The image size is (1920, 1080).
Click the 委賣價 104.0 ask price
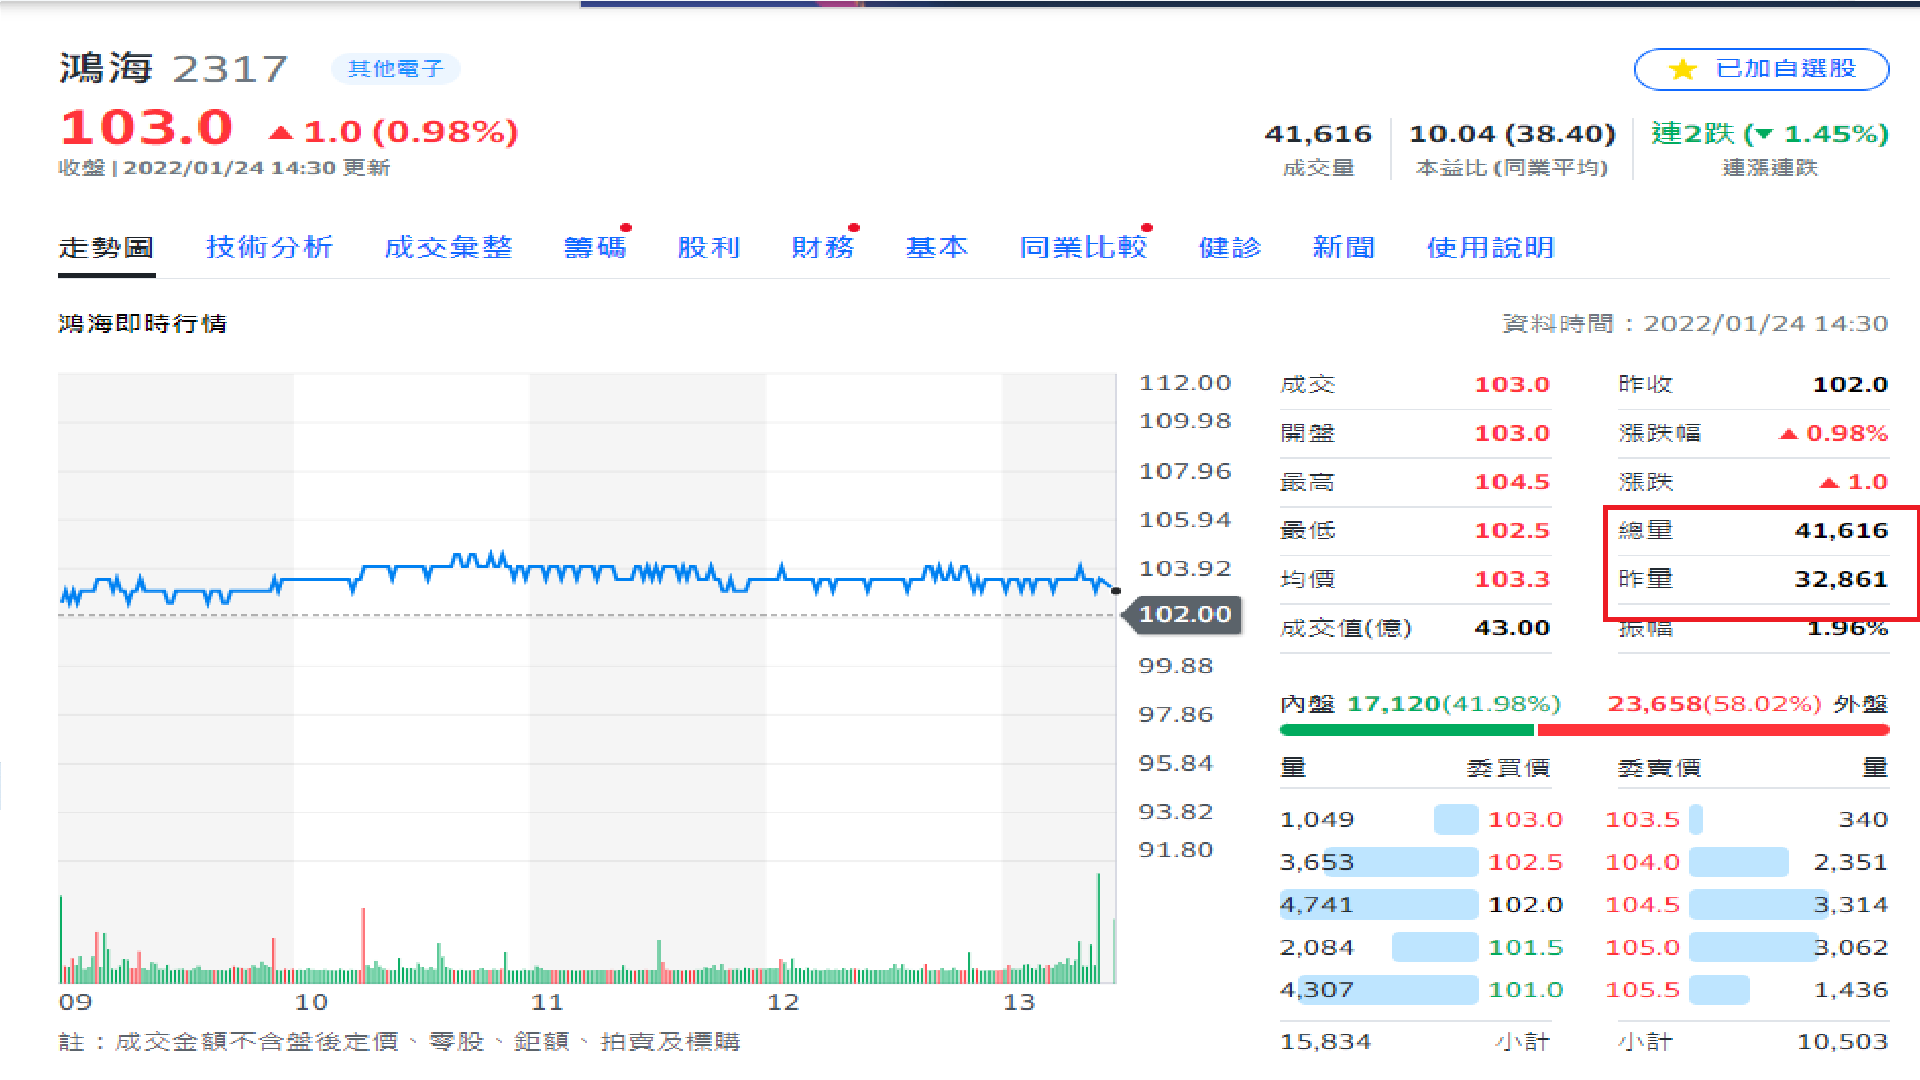pyautogui.click(x=1642, y=862)
